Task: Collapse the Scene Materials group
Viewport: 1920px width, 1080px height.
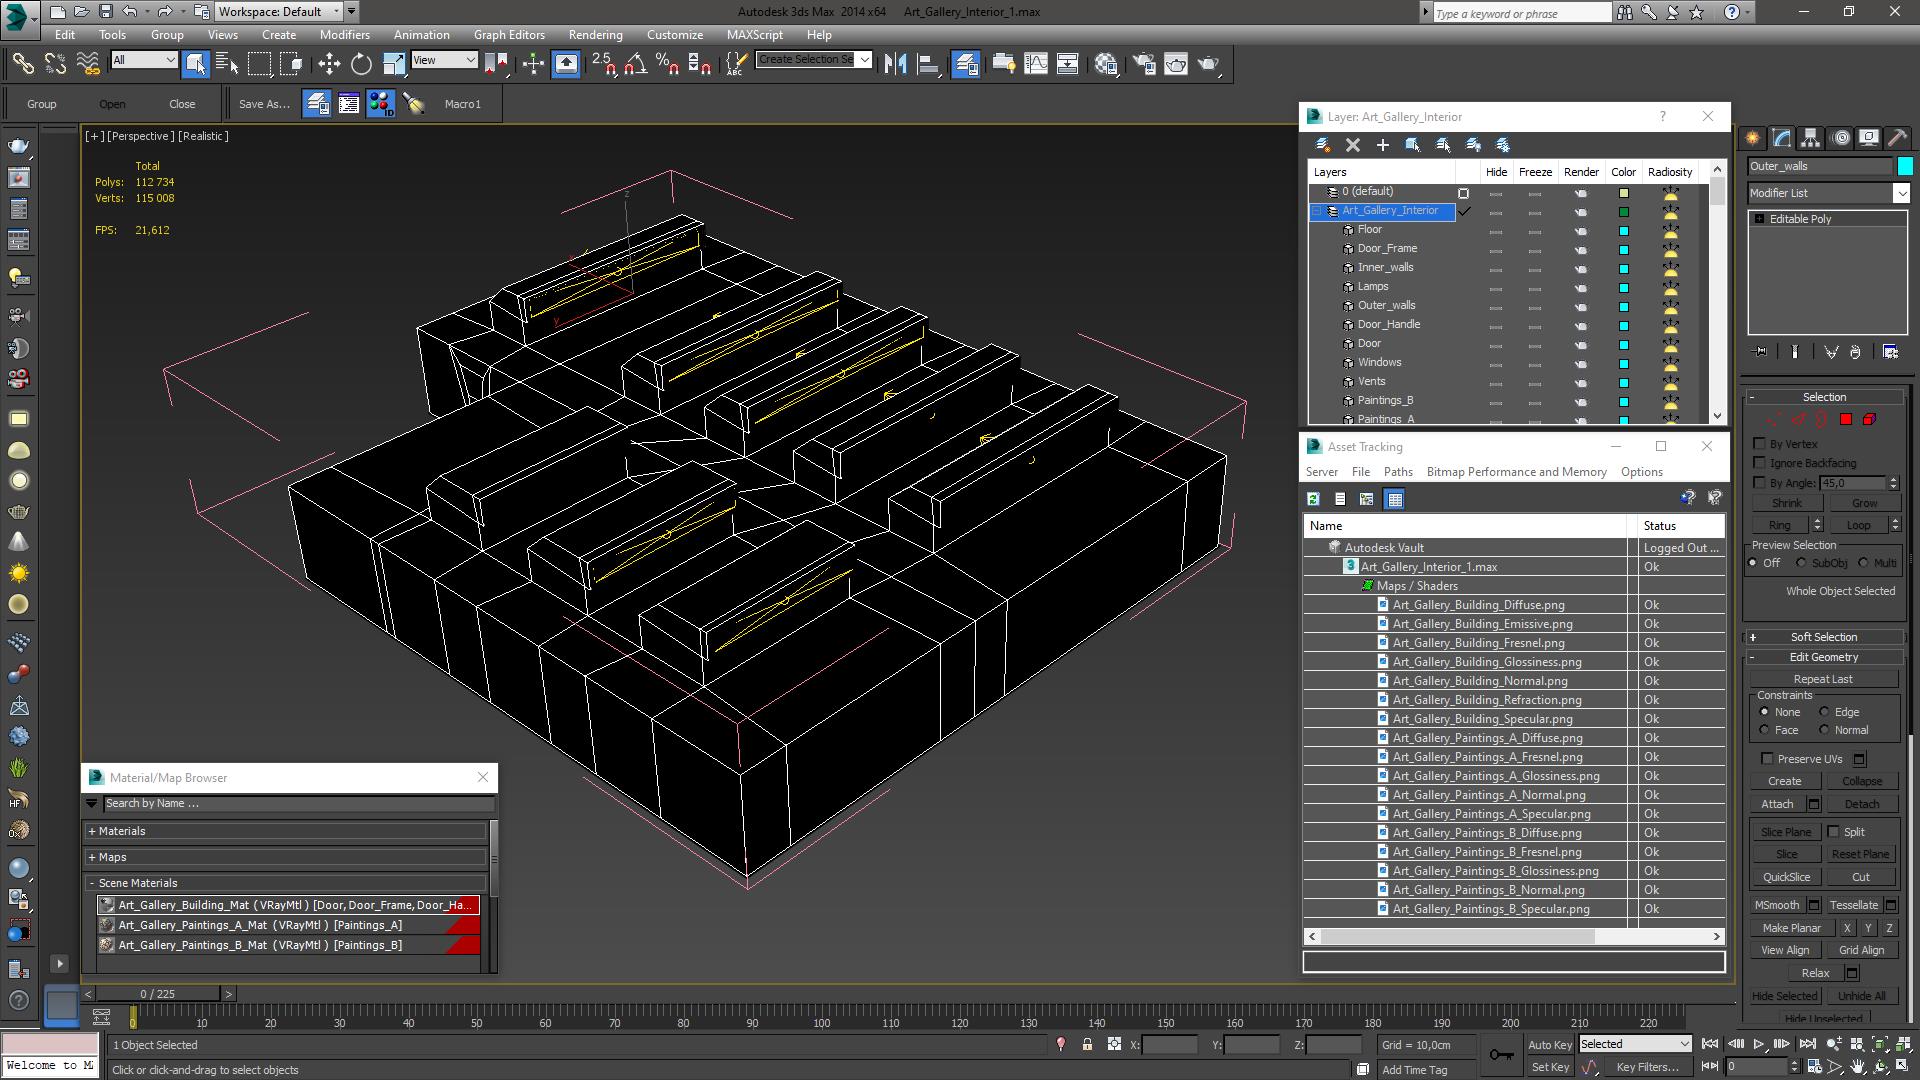Action: tap(286, 883)
